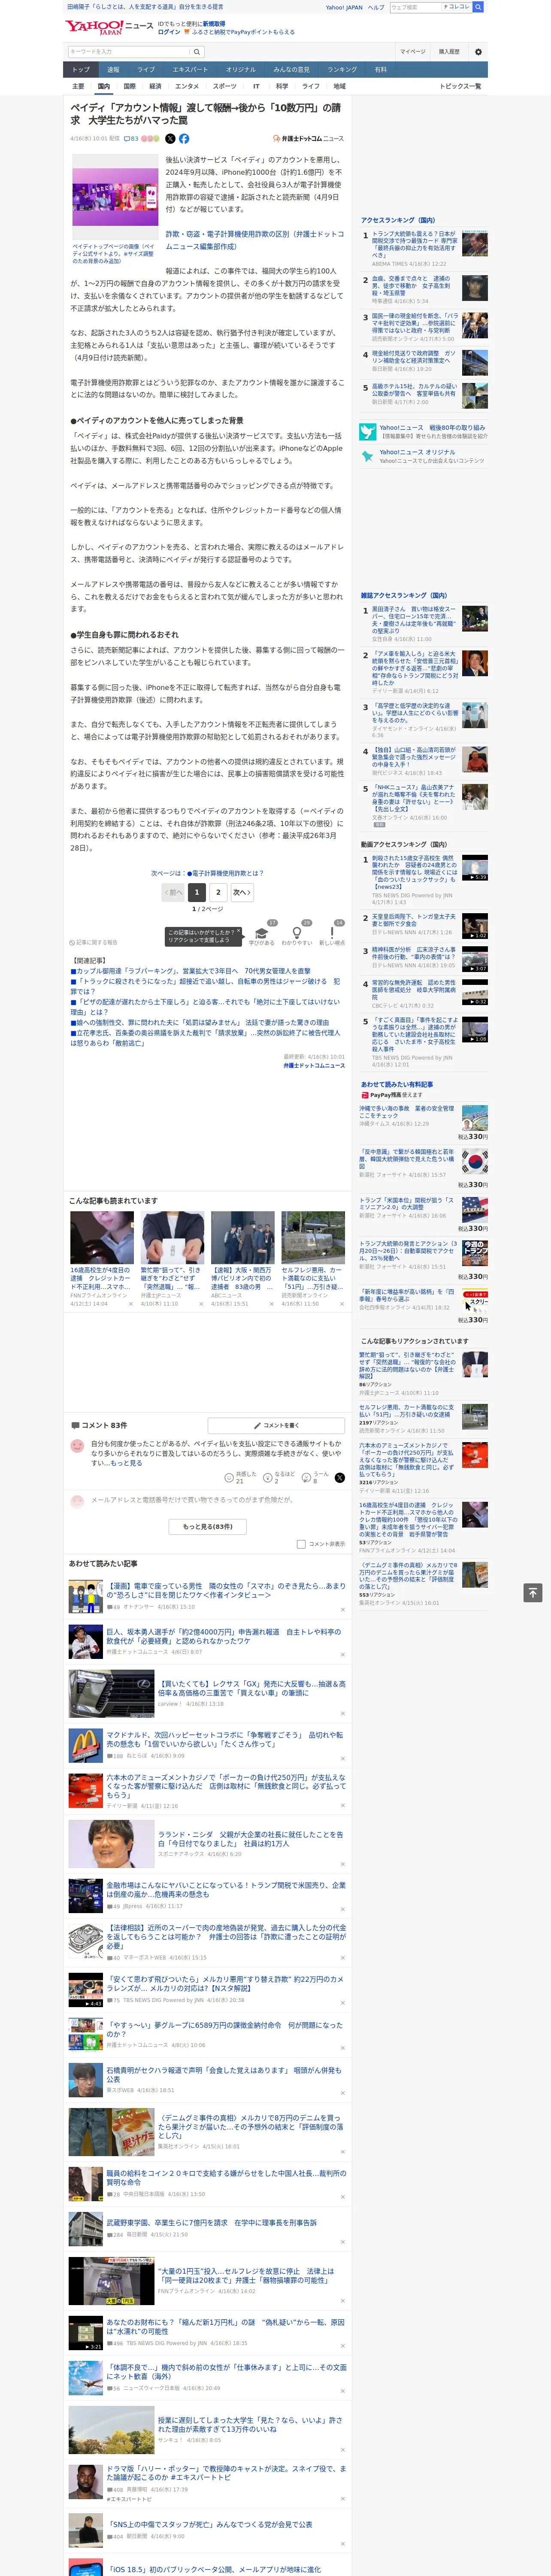Viewport: 551px width, 2576px height.
Task: Click the Yahoo! JAPAN news logo
Action: coord(109,27)
